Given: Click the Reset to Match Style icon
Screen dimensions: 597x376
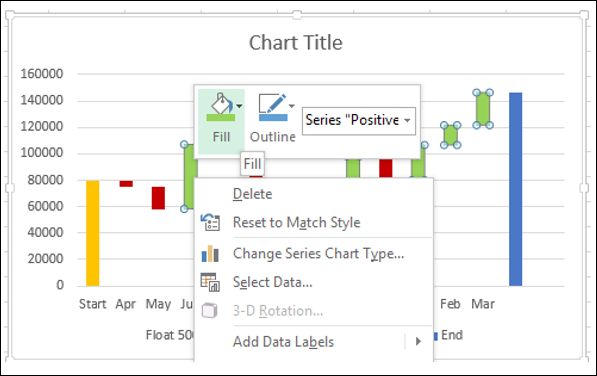Looking at the screenshot, I should 210,222.
